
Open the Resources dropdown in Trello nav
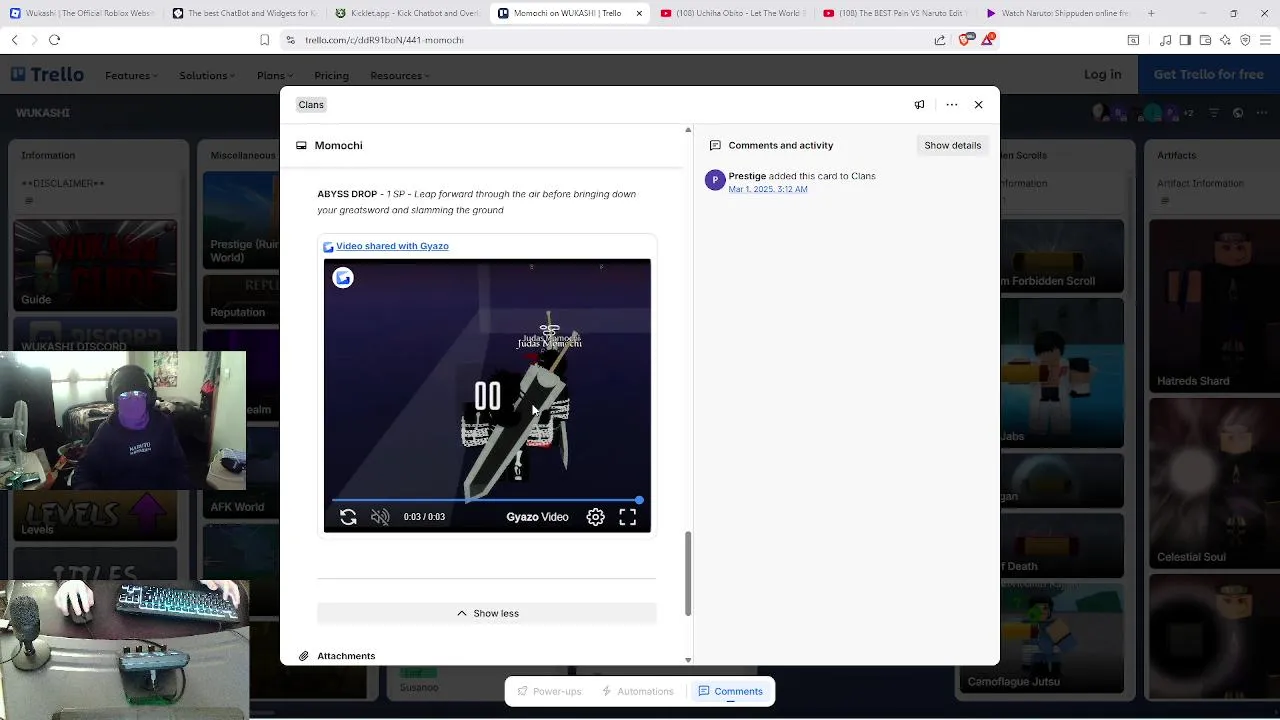coord(399,75)
